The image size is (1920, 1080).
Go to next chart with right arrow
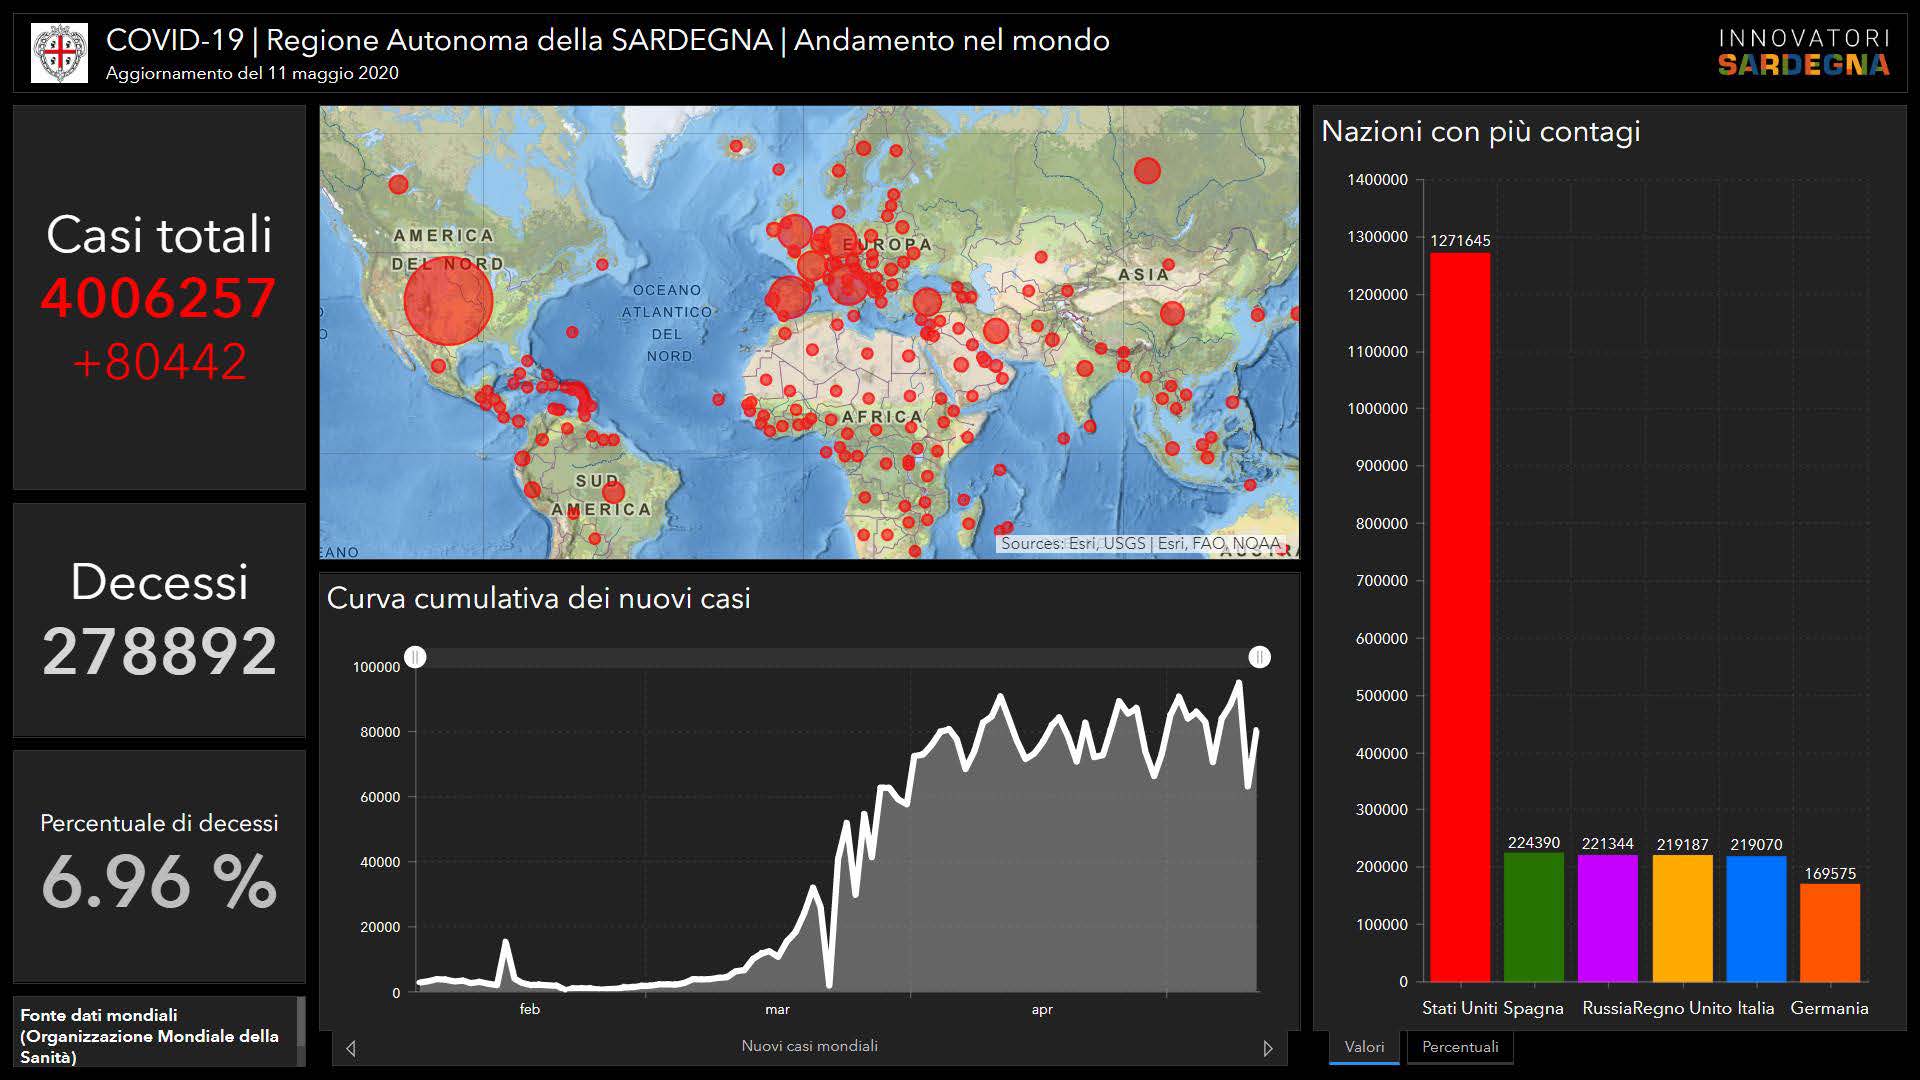click(1267, 1048)
